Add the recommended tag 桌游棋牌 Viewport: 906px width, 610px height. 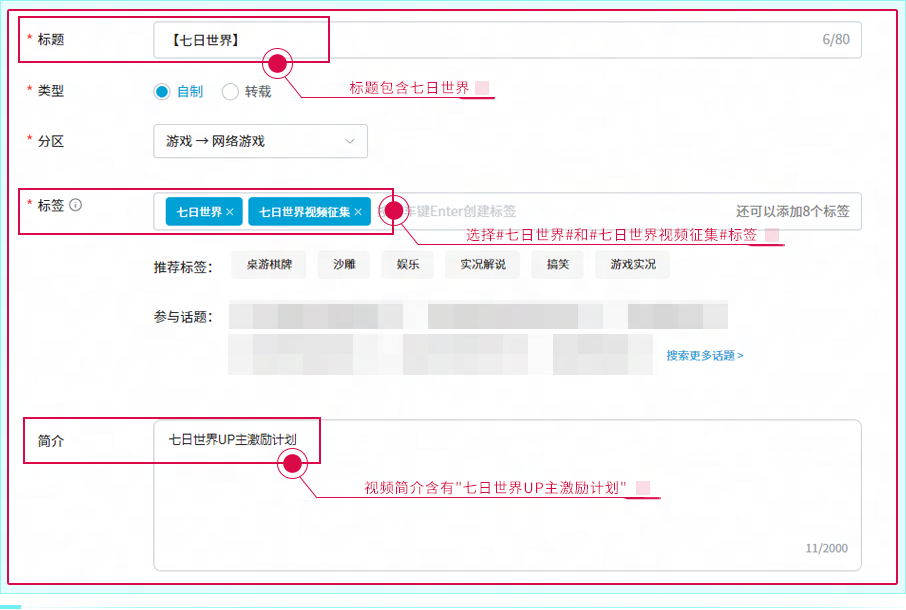coord(268,265)
